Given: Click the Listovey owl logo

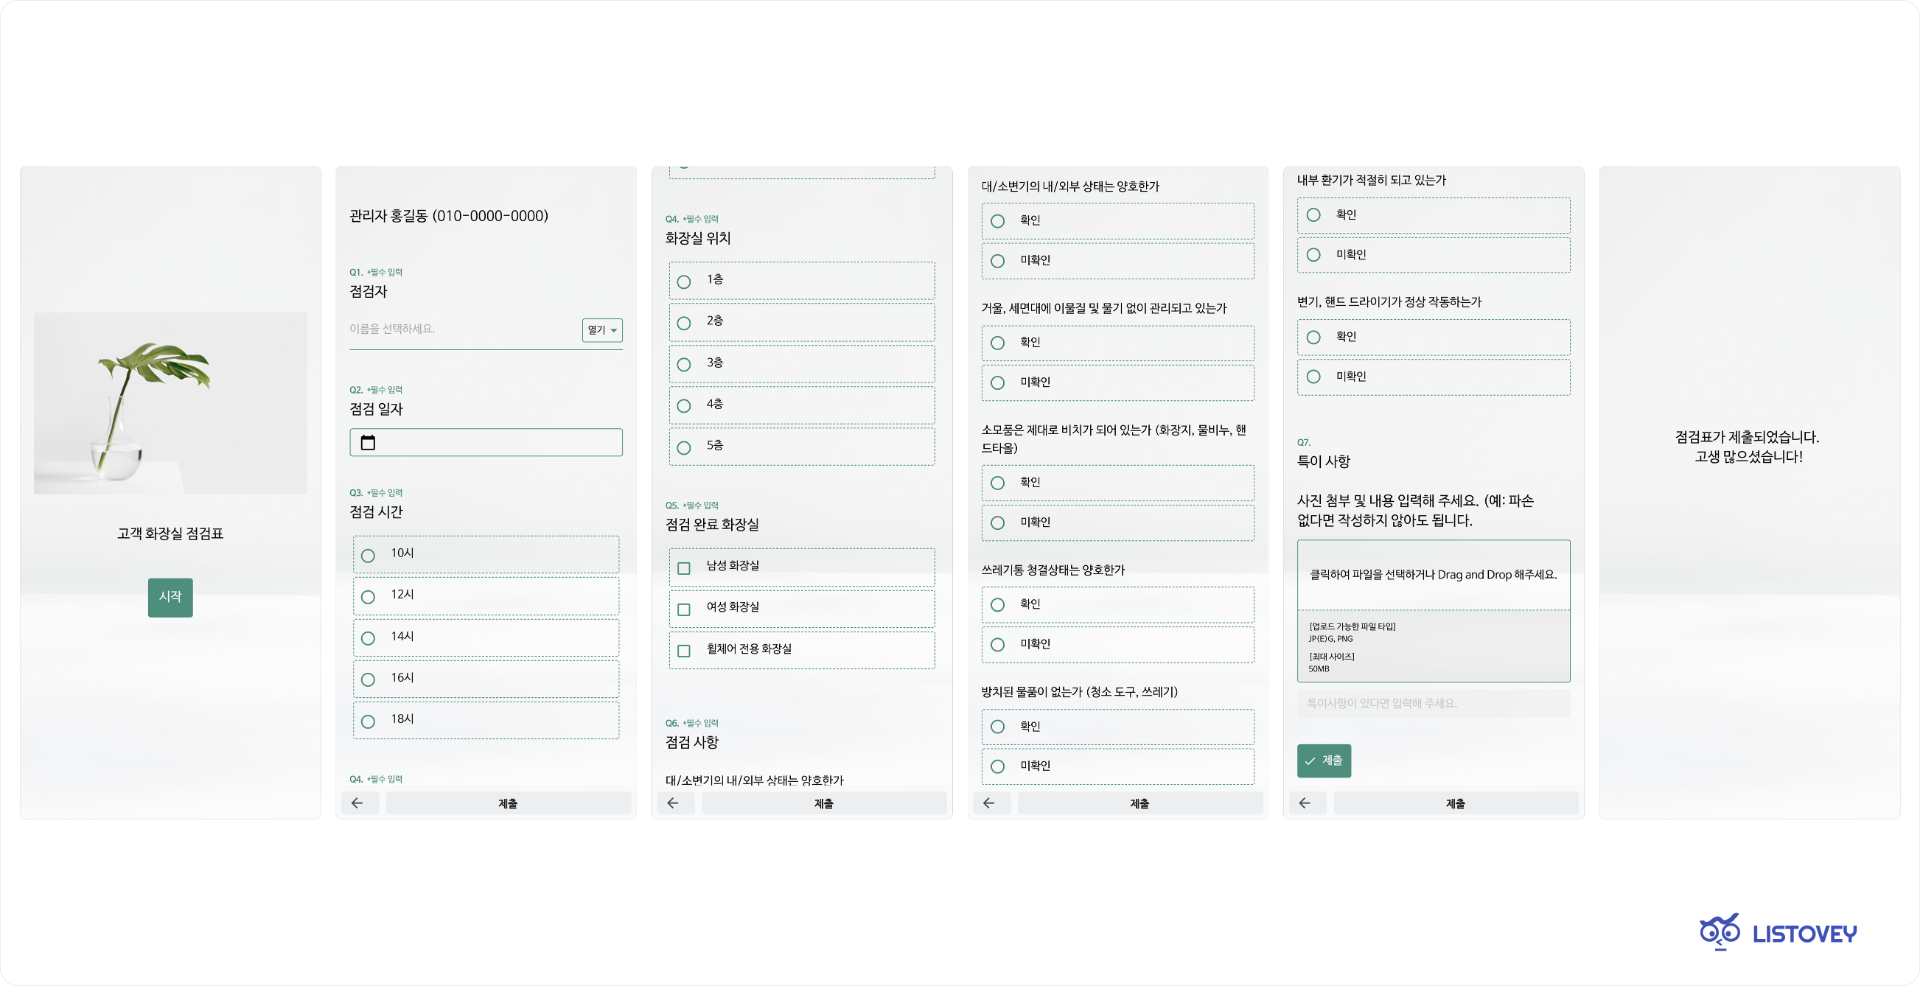Looking at the screenshot, I should [x=1719, y=932].
